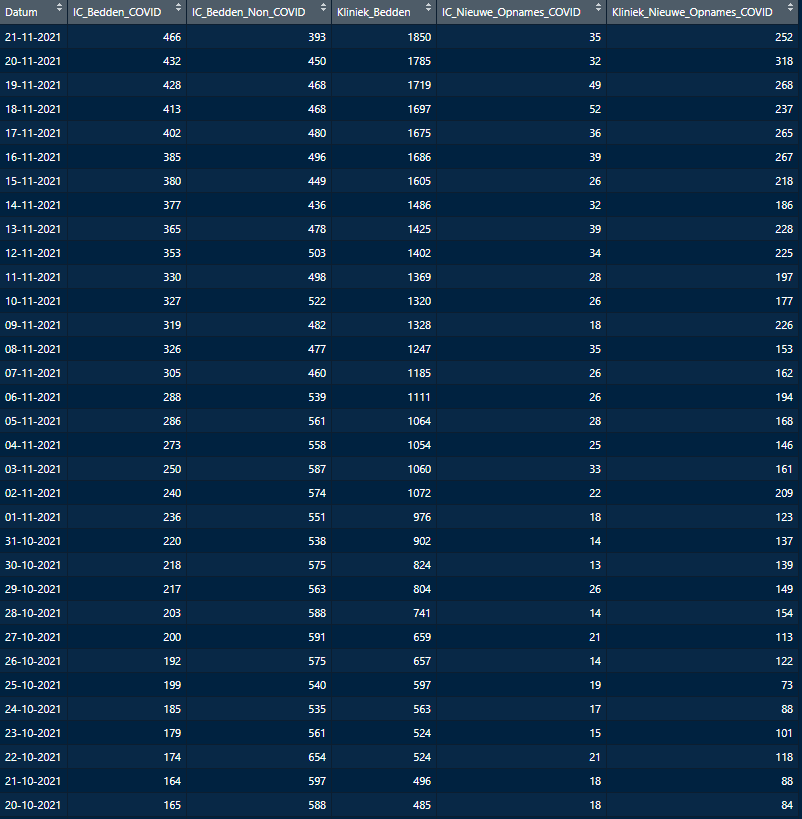Click the date cell 31-10-2021
This screenshot has height=819, width=802.
33,542
